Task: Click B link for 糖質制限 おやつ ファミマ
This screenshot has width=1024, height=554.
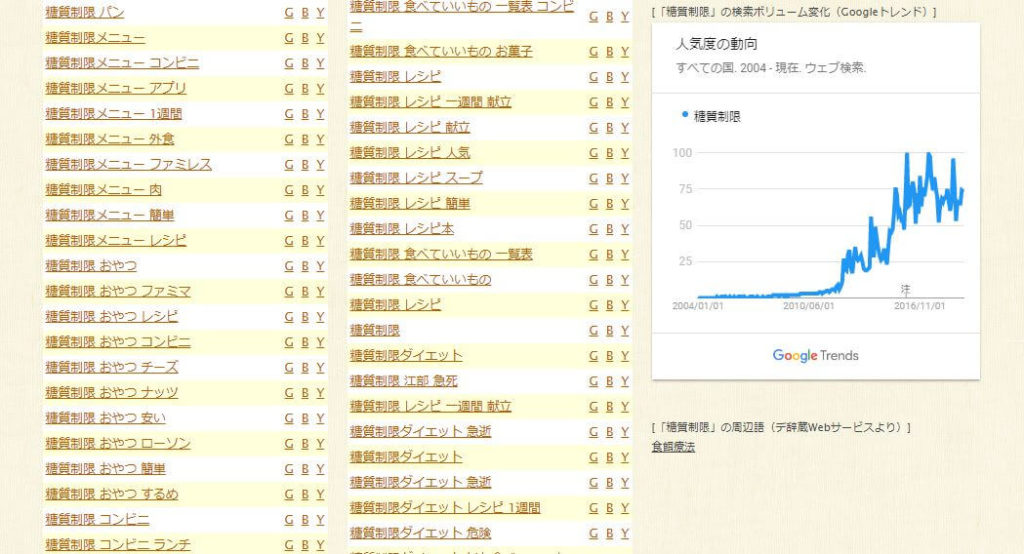Action: 305,292
